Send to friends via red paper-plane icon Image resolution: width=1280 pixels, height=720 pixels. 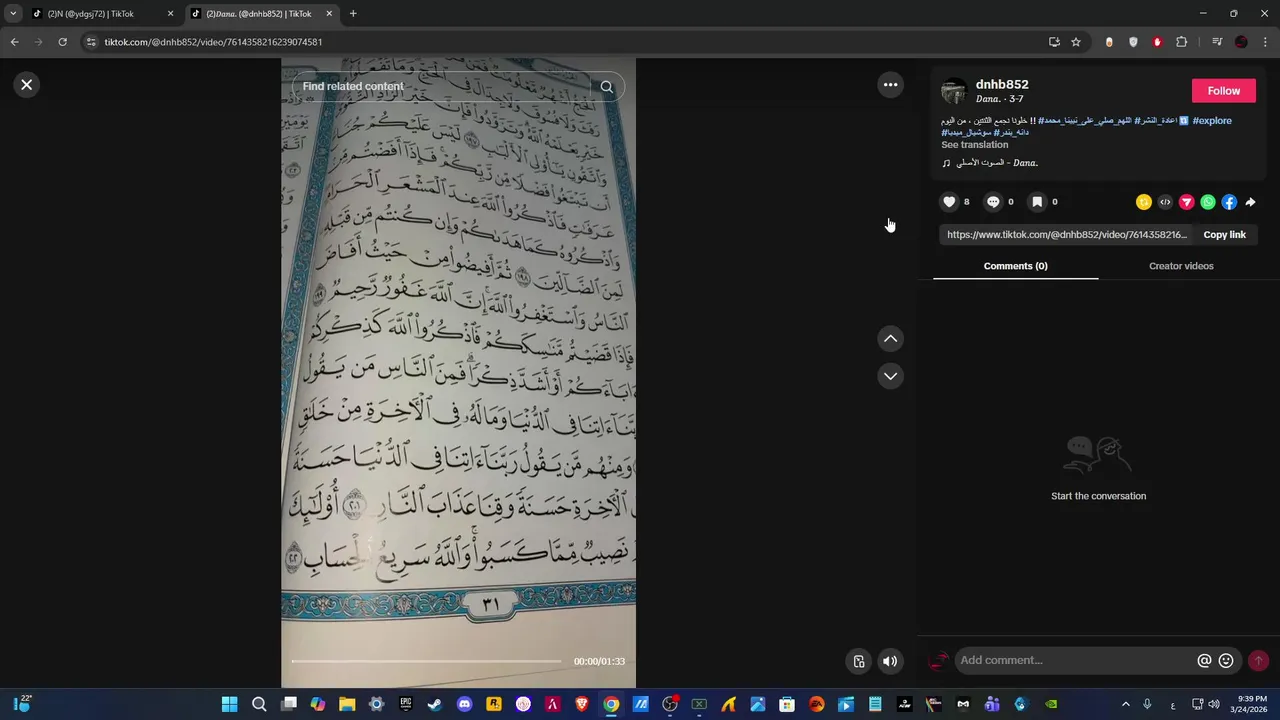[x=1186, y=202]
